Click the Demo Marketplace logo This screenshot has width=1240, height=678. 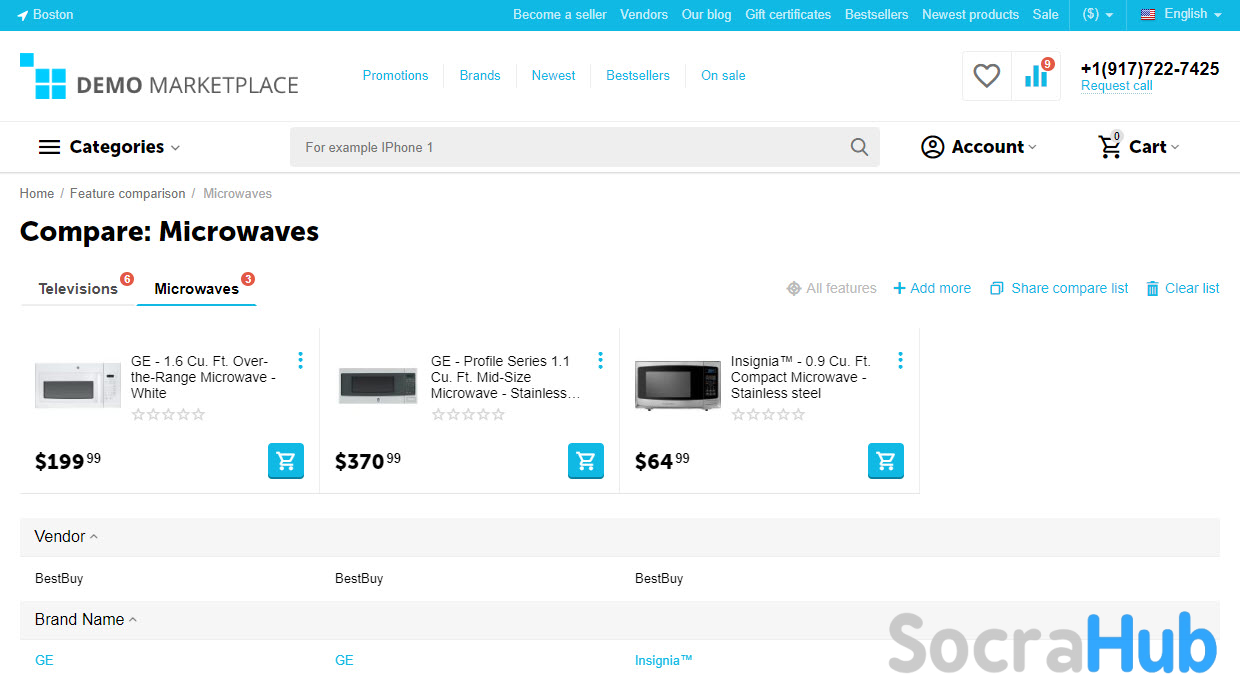tap(159, 77)
